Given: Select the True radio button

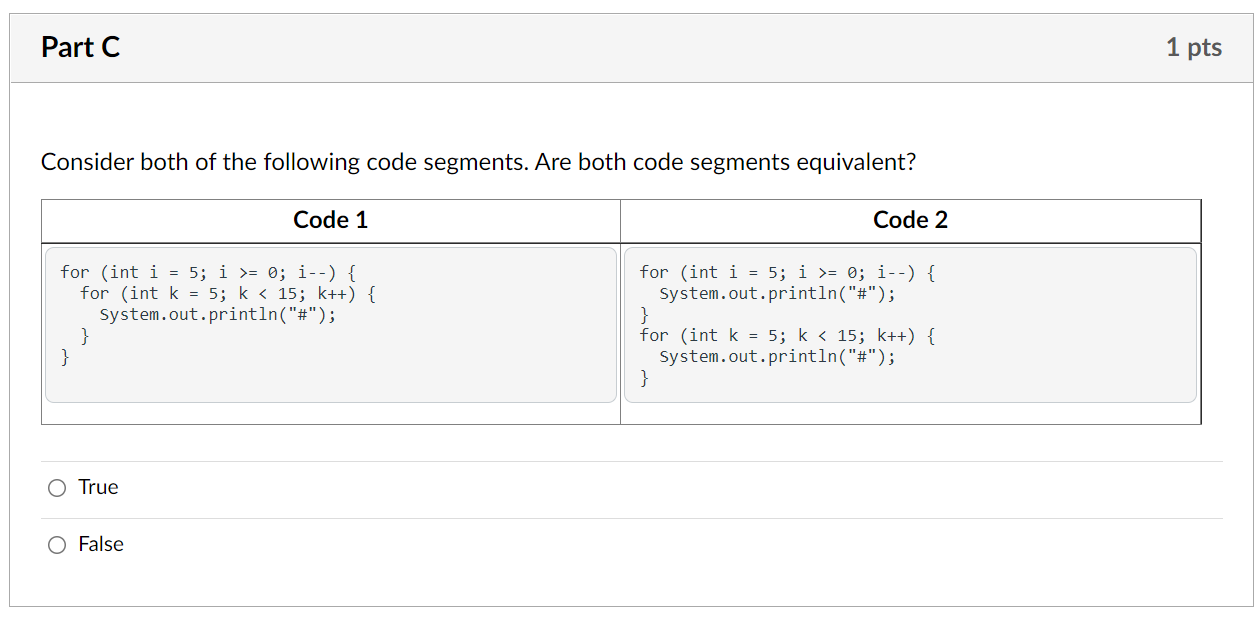Looking at the screenshot, I should [57, 488].
